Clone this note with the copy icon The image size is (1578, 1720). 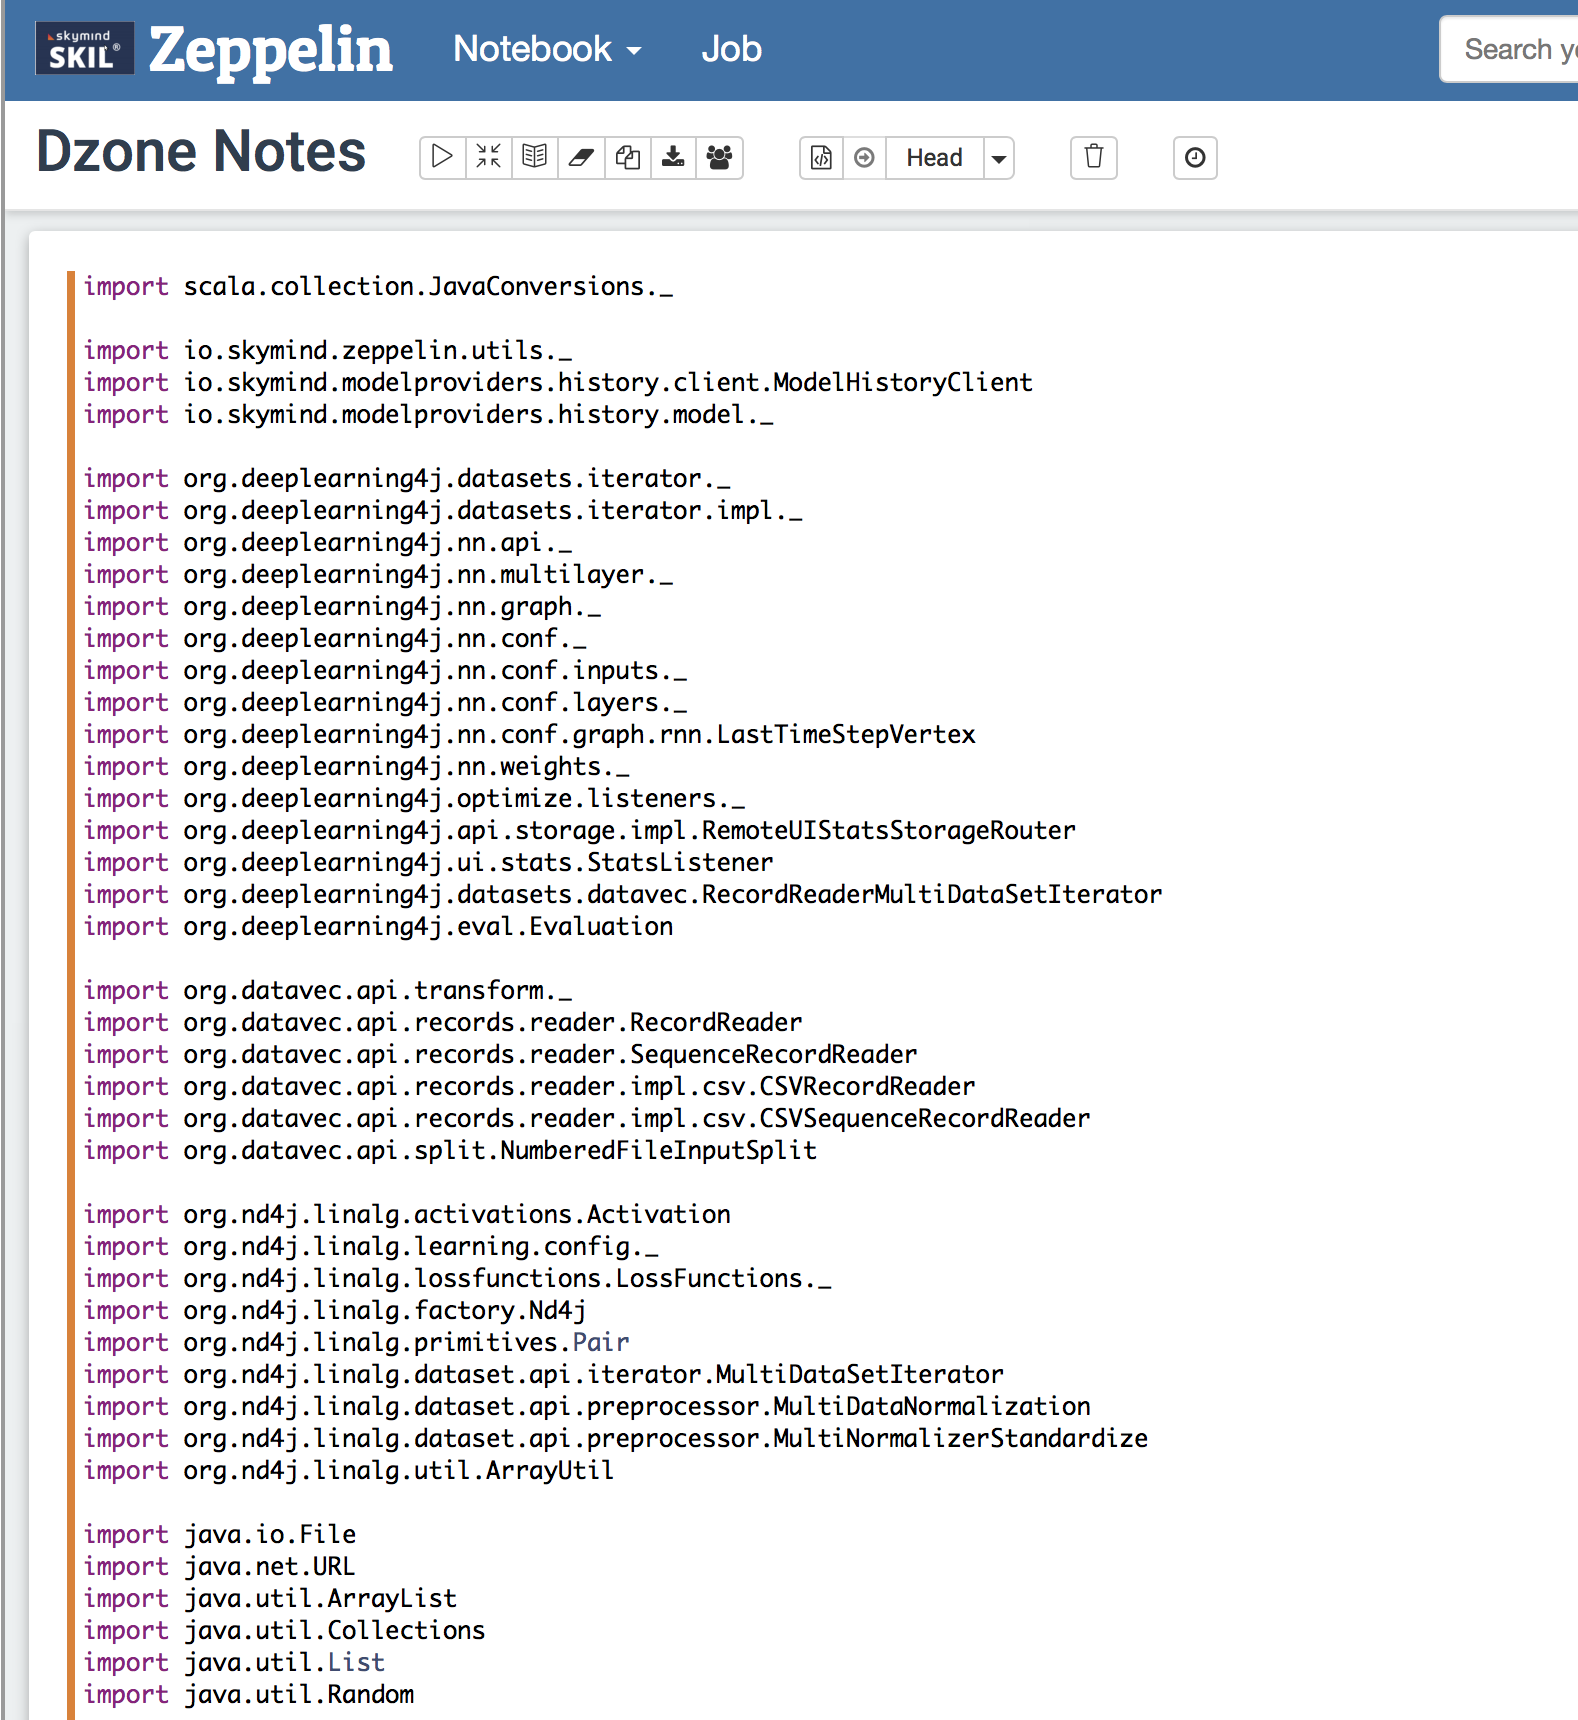[628, 157]
